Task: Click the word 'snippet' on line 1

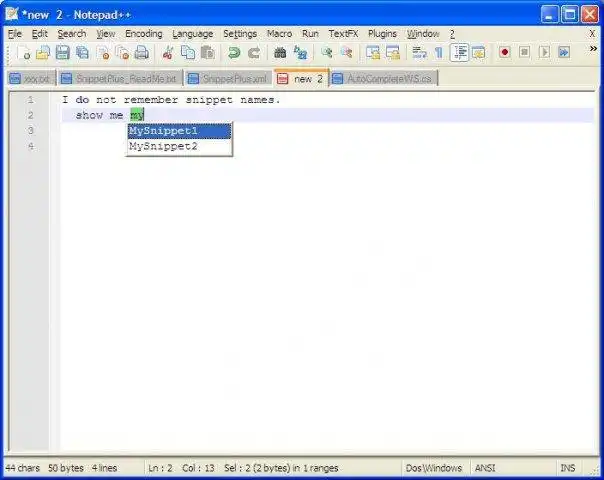Action: pyautogui.click(x=209, y=100)
